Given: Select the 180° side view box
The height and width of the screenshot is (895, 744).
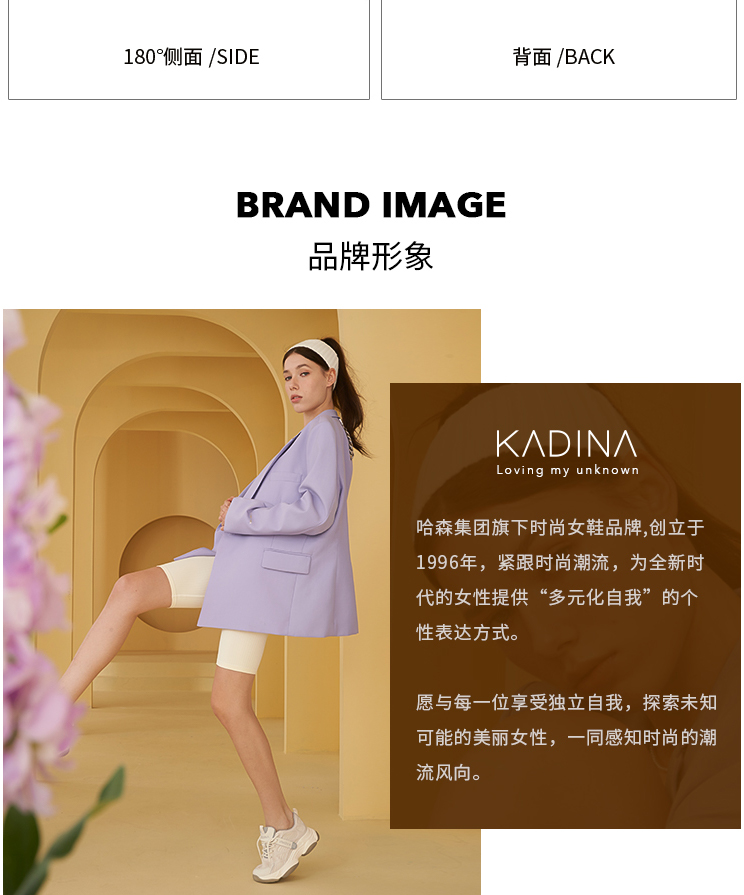Looking at the screenshot, I should [189, 50].
